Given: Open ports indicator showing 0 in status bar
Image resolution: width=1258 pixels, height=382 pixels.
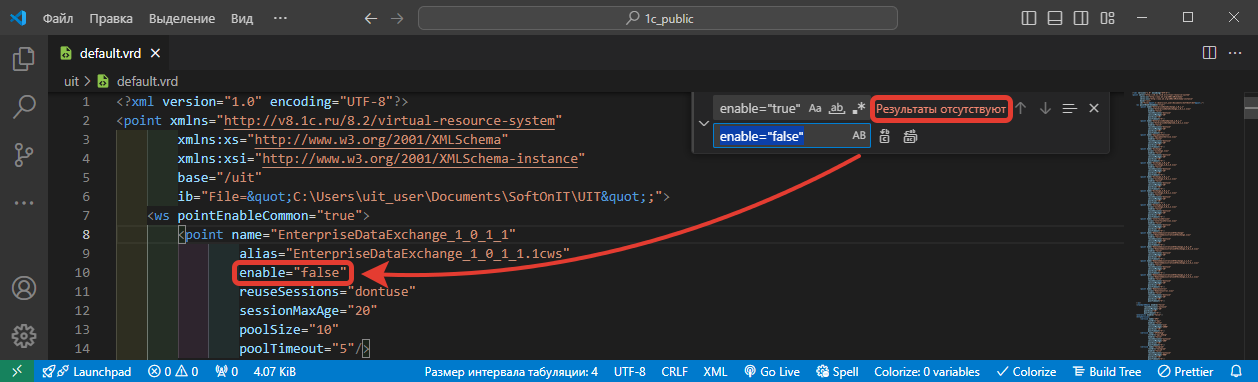Looking at the screenshot, I should tap(226, 371).
